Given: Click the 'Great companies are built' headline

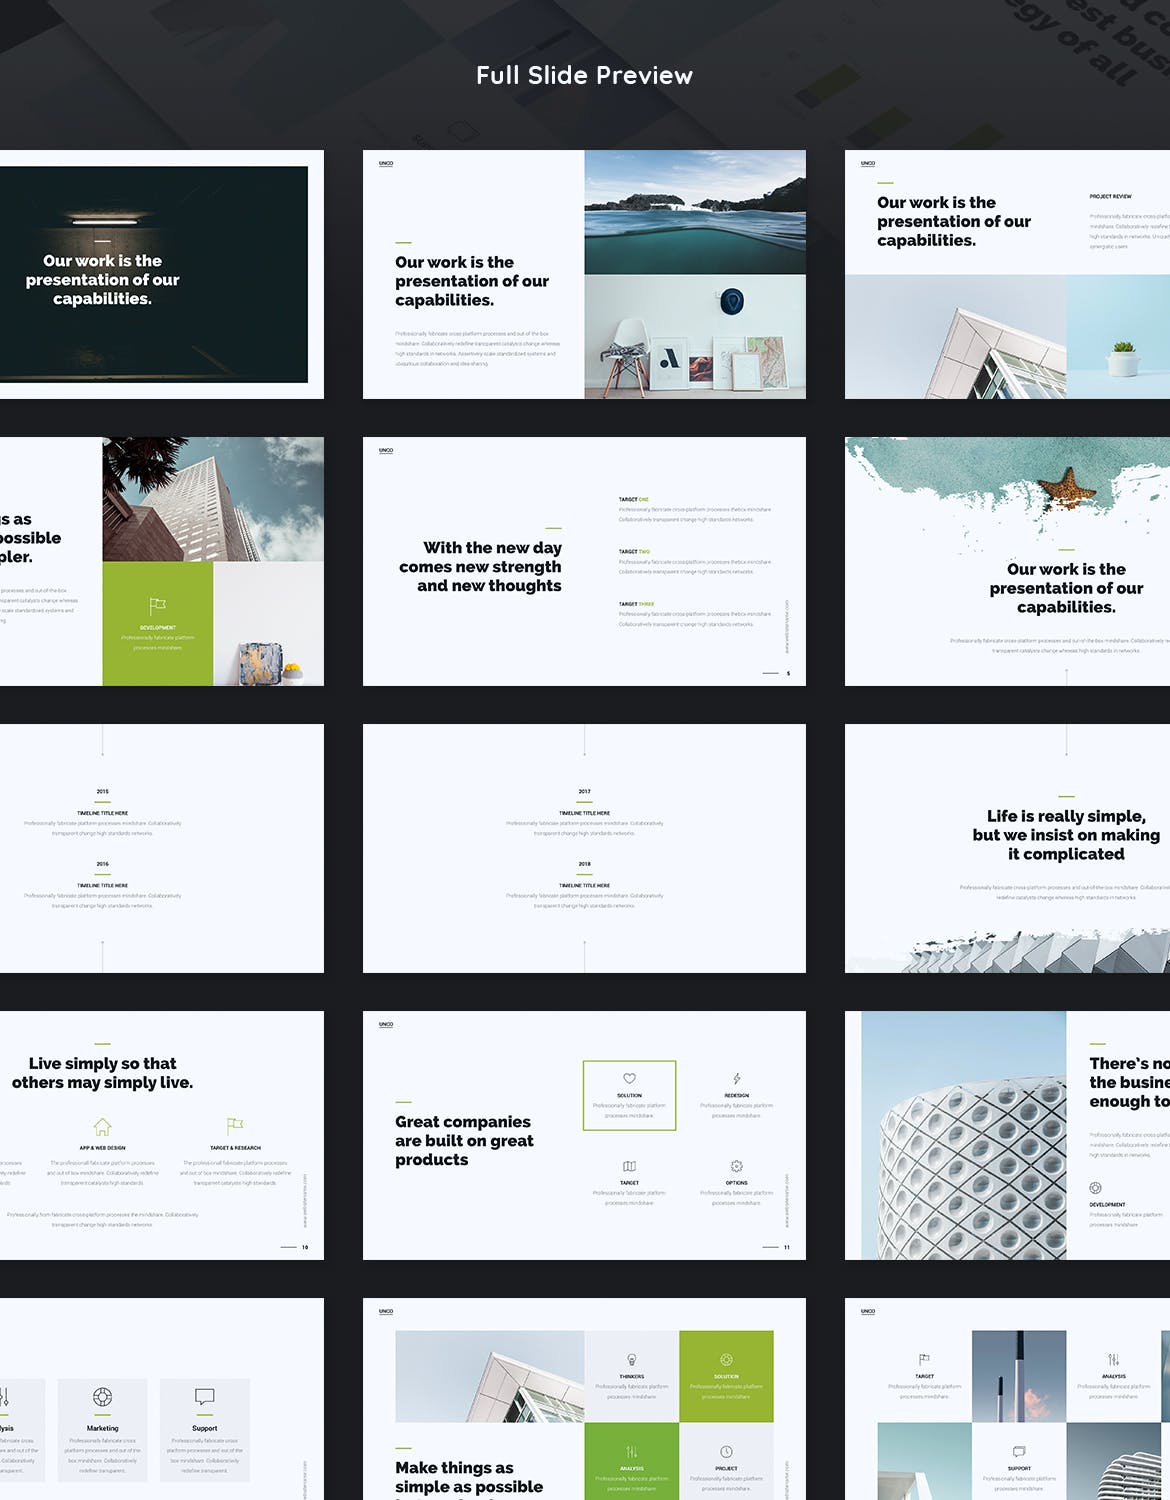Looking at the screenshot, I should tap(464, 1141).
